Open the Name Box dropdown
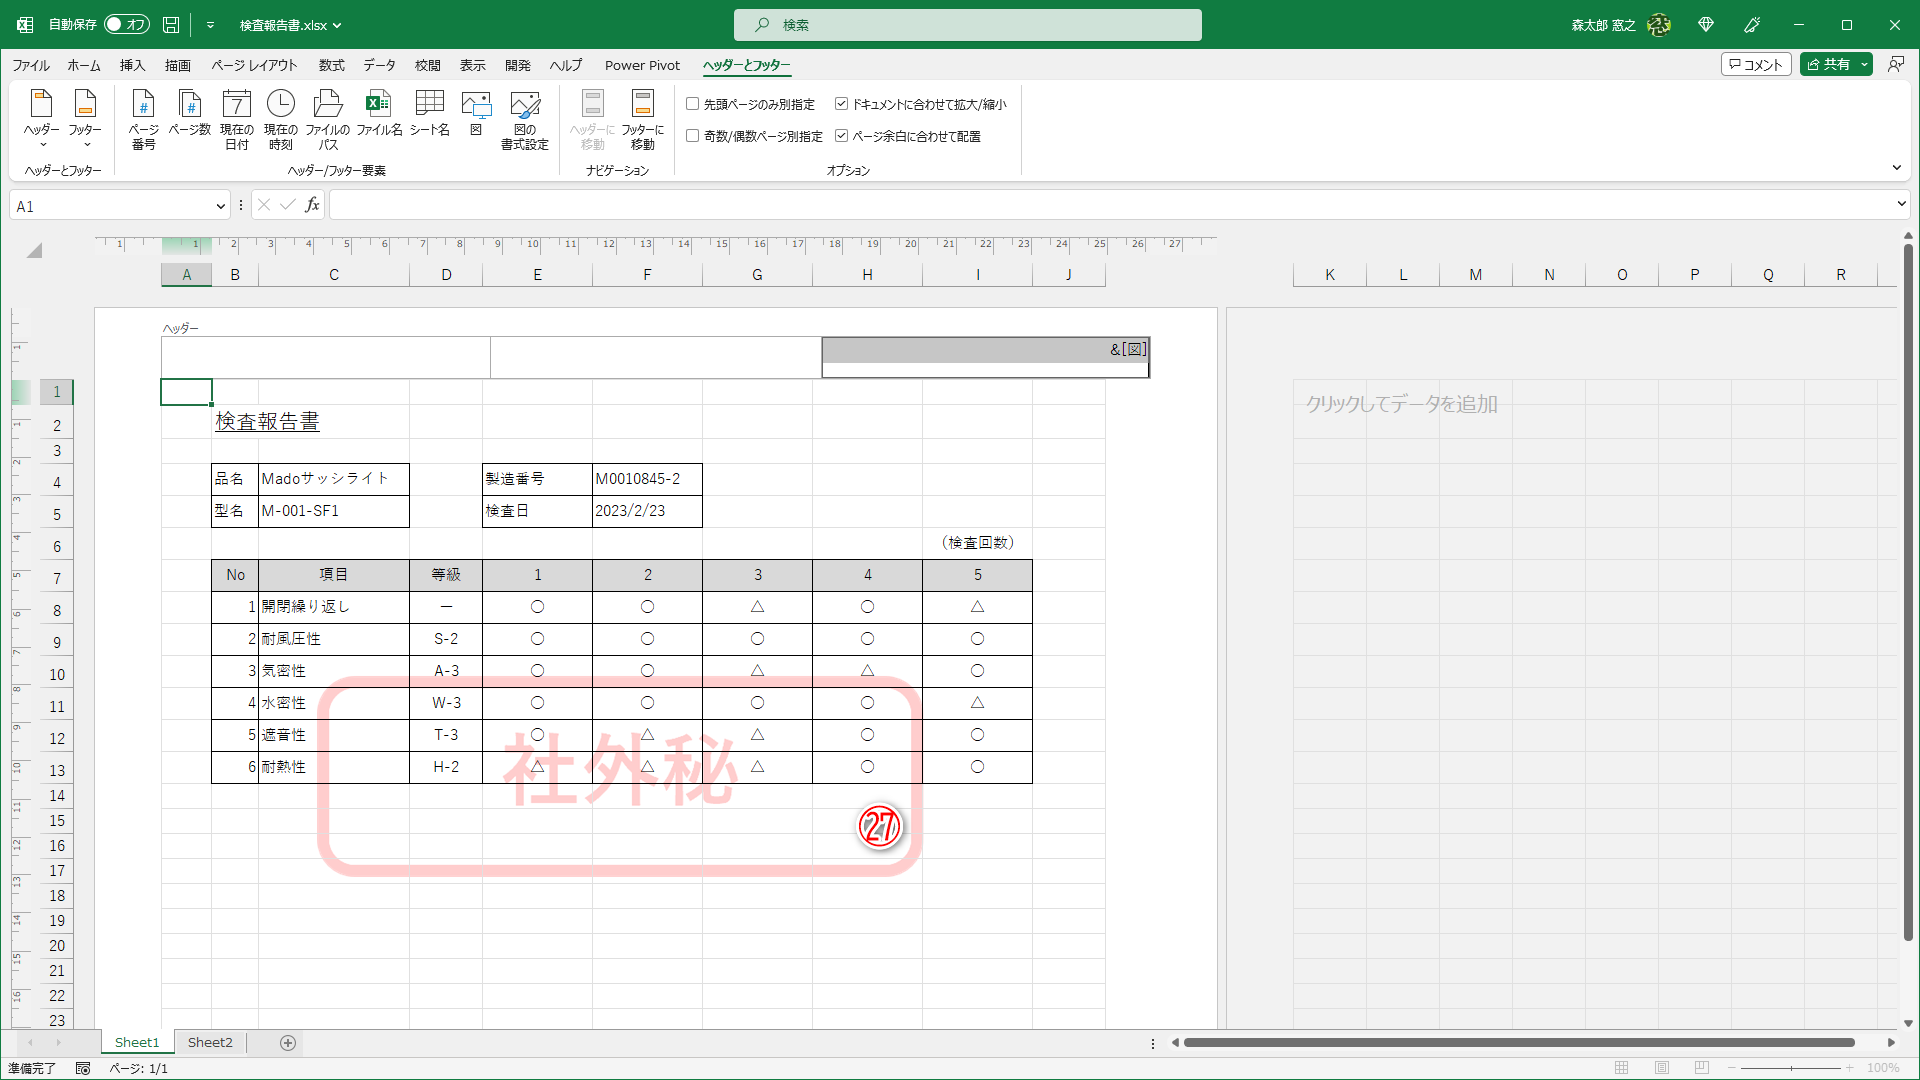This screenshot has width=1920, height=1080. pyautogui.click(x=220, y=205)
